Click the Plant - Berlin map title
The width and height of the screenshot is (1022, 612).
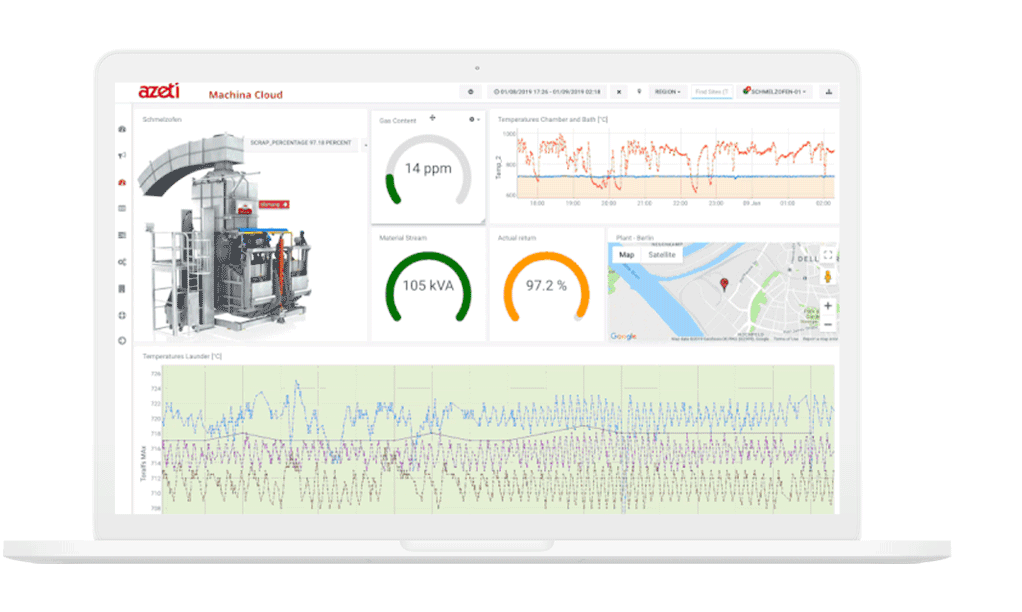[x=635, y=238]
